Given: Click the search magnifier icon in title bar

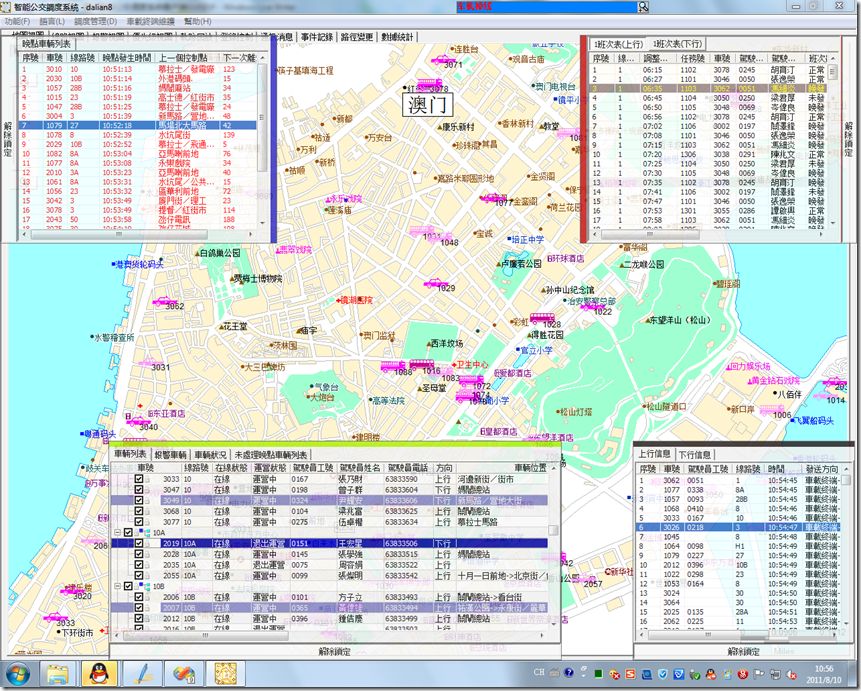Looking at the screenshot, I should [x=643, y=7].
